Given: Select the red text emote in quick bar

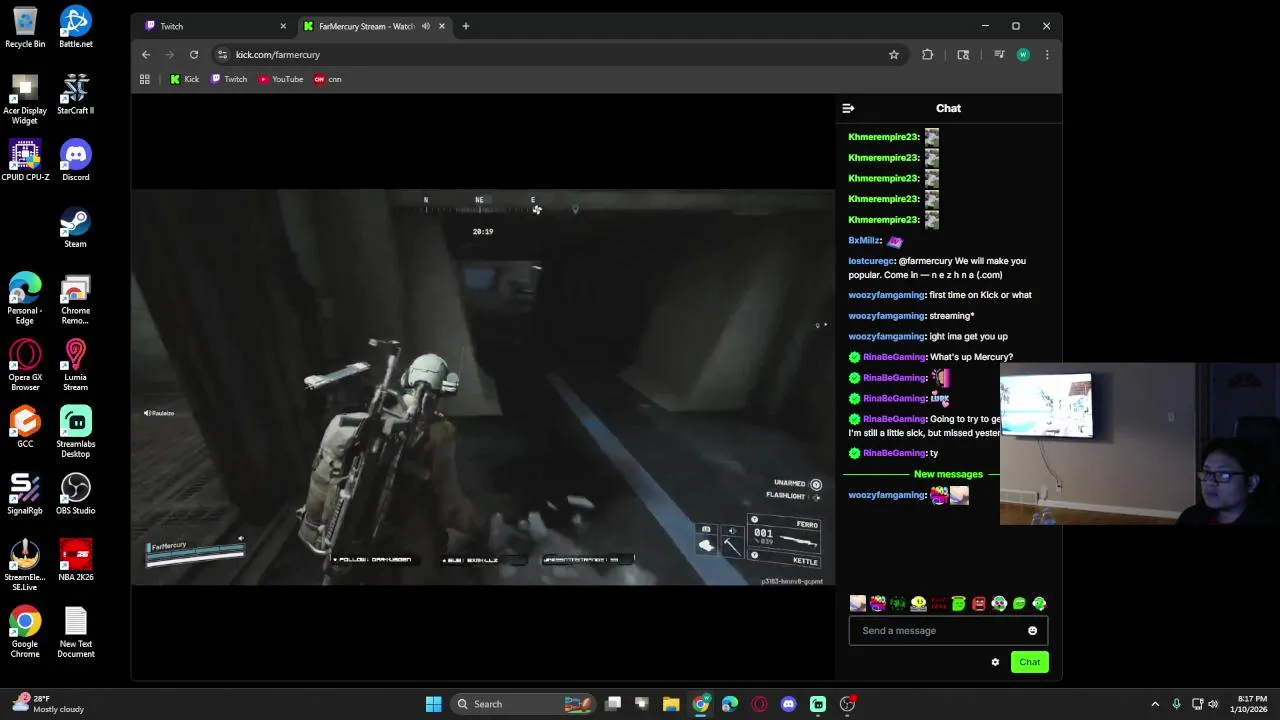Looking at the screenshot, I should click(938, 603).
